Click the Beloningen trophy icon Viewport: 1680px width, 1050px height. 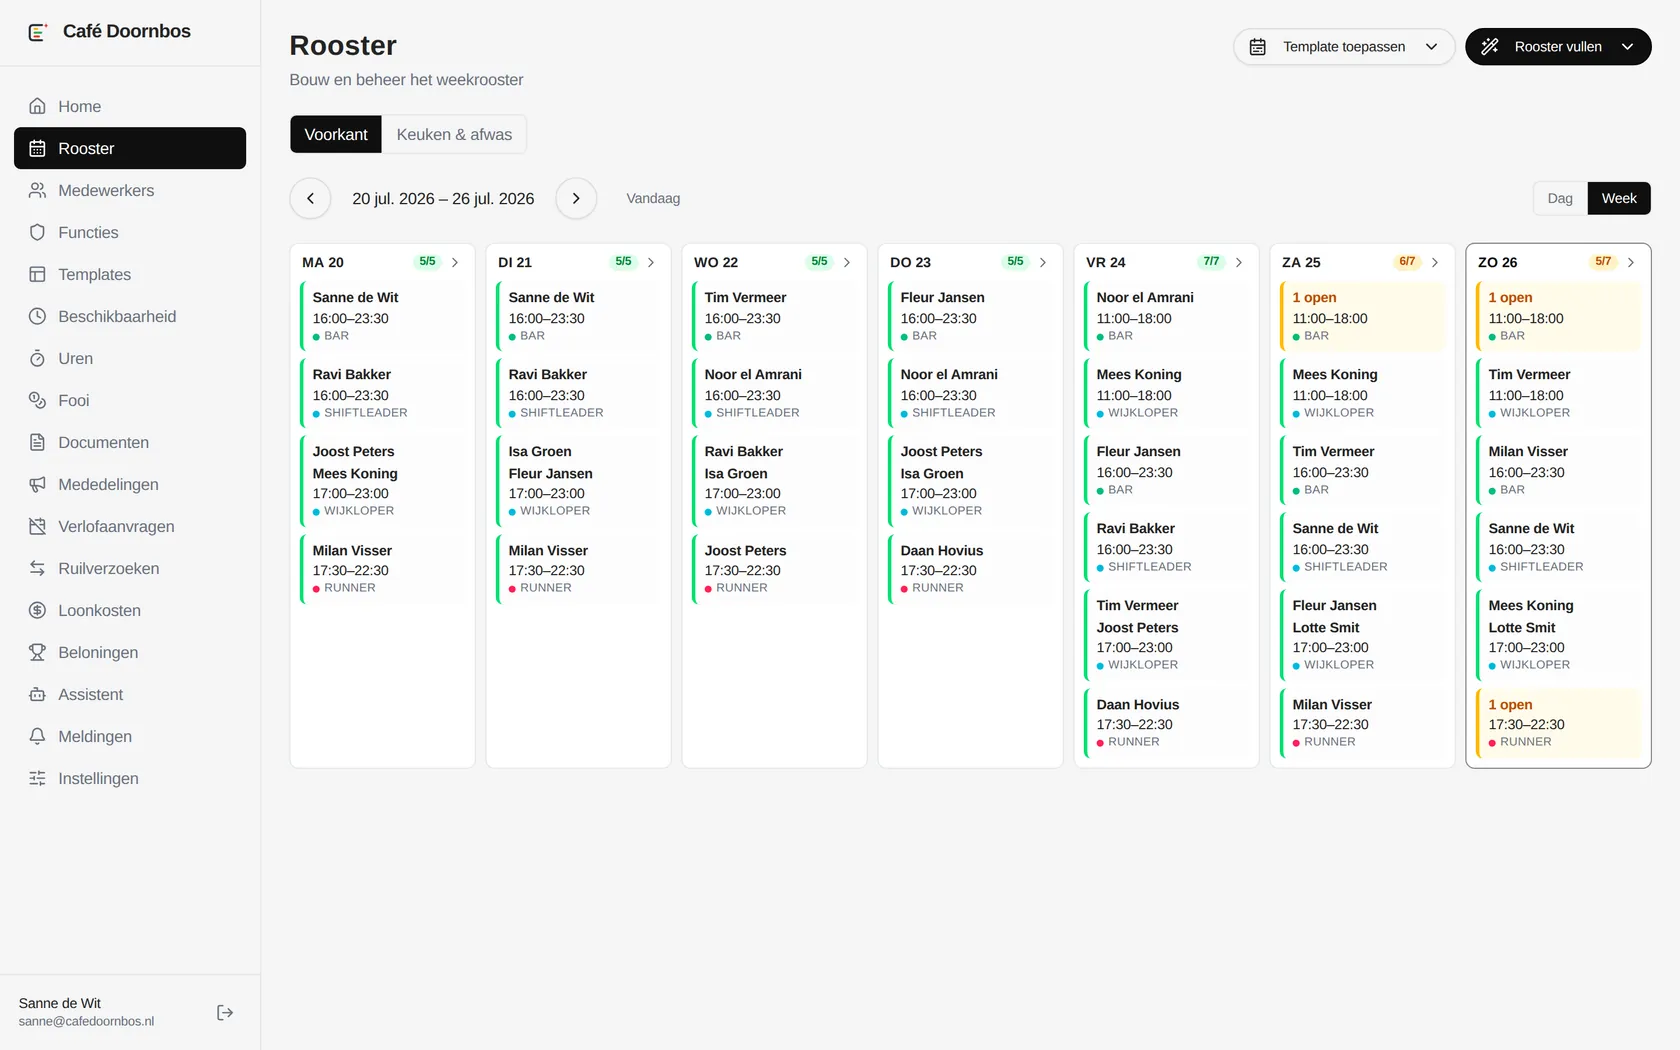(x=37, y=652)
